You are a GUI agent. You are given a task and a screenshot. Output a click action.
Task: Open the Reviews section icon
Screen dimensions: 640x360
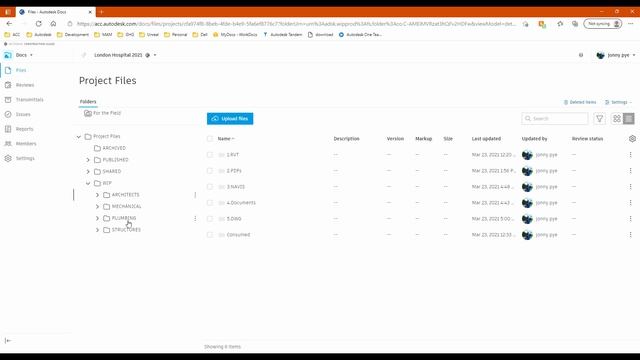(8, 85)
